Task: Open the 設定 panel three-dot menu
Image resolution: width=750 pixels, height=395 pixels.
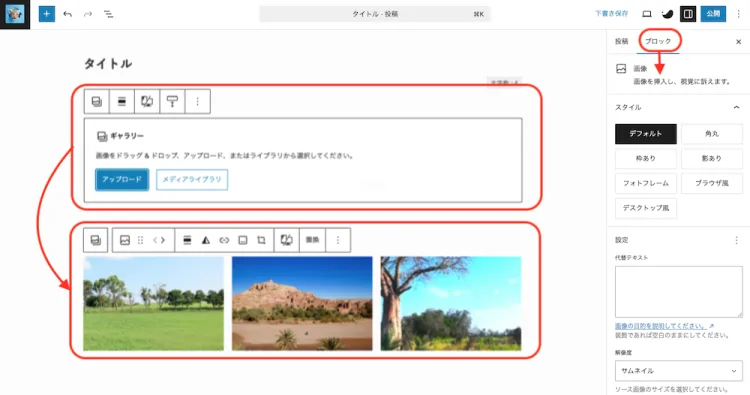Action: tap(736, 240)
